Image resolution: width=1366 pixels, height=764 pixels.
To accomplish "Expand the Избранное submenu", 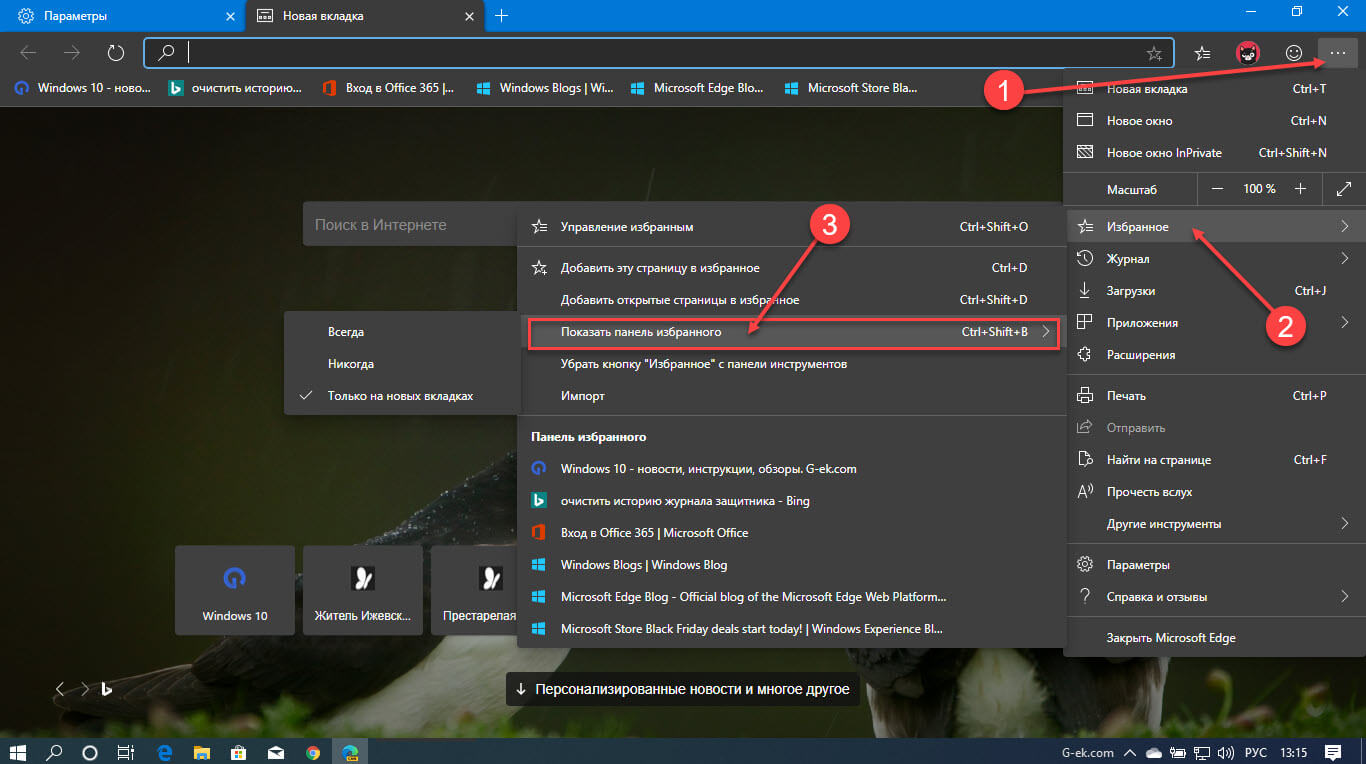I will 1213,227.
